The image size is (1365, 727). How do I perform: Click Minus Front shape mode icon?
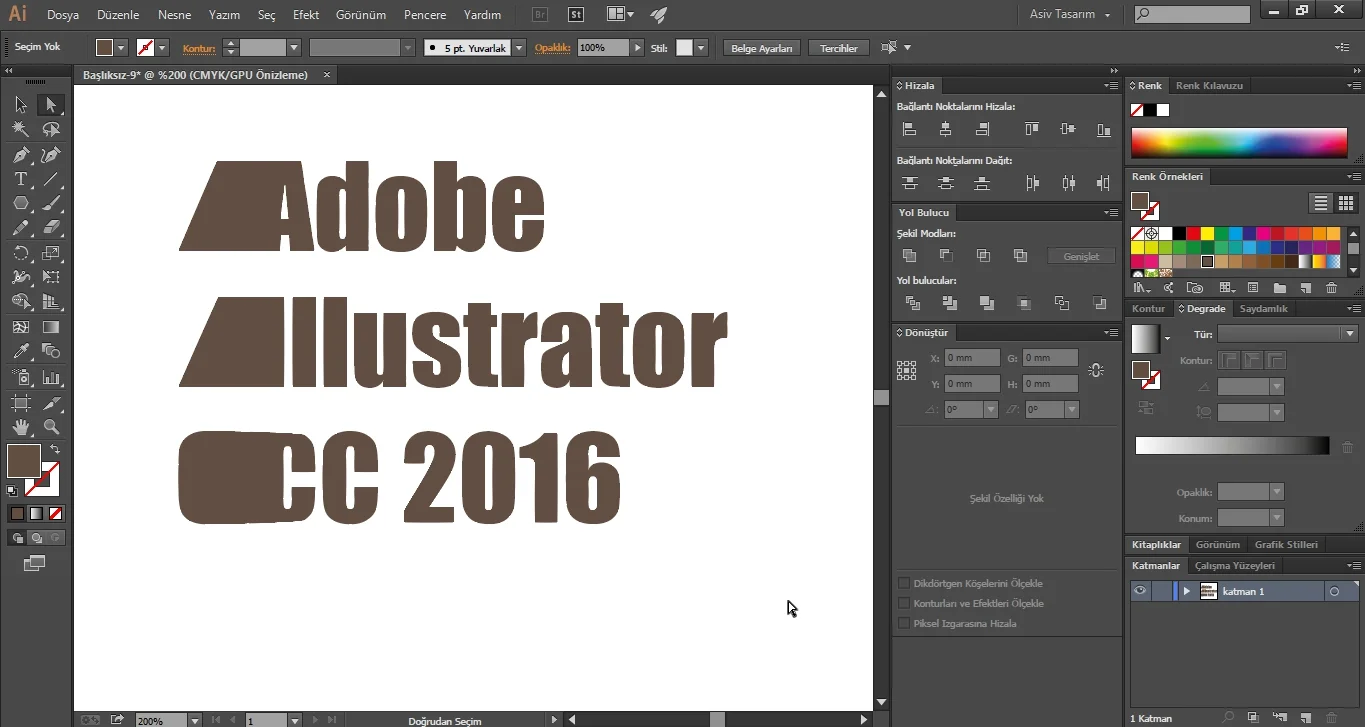coord(946,256)
